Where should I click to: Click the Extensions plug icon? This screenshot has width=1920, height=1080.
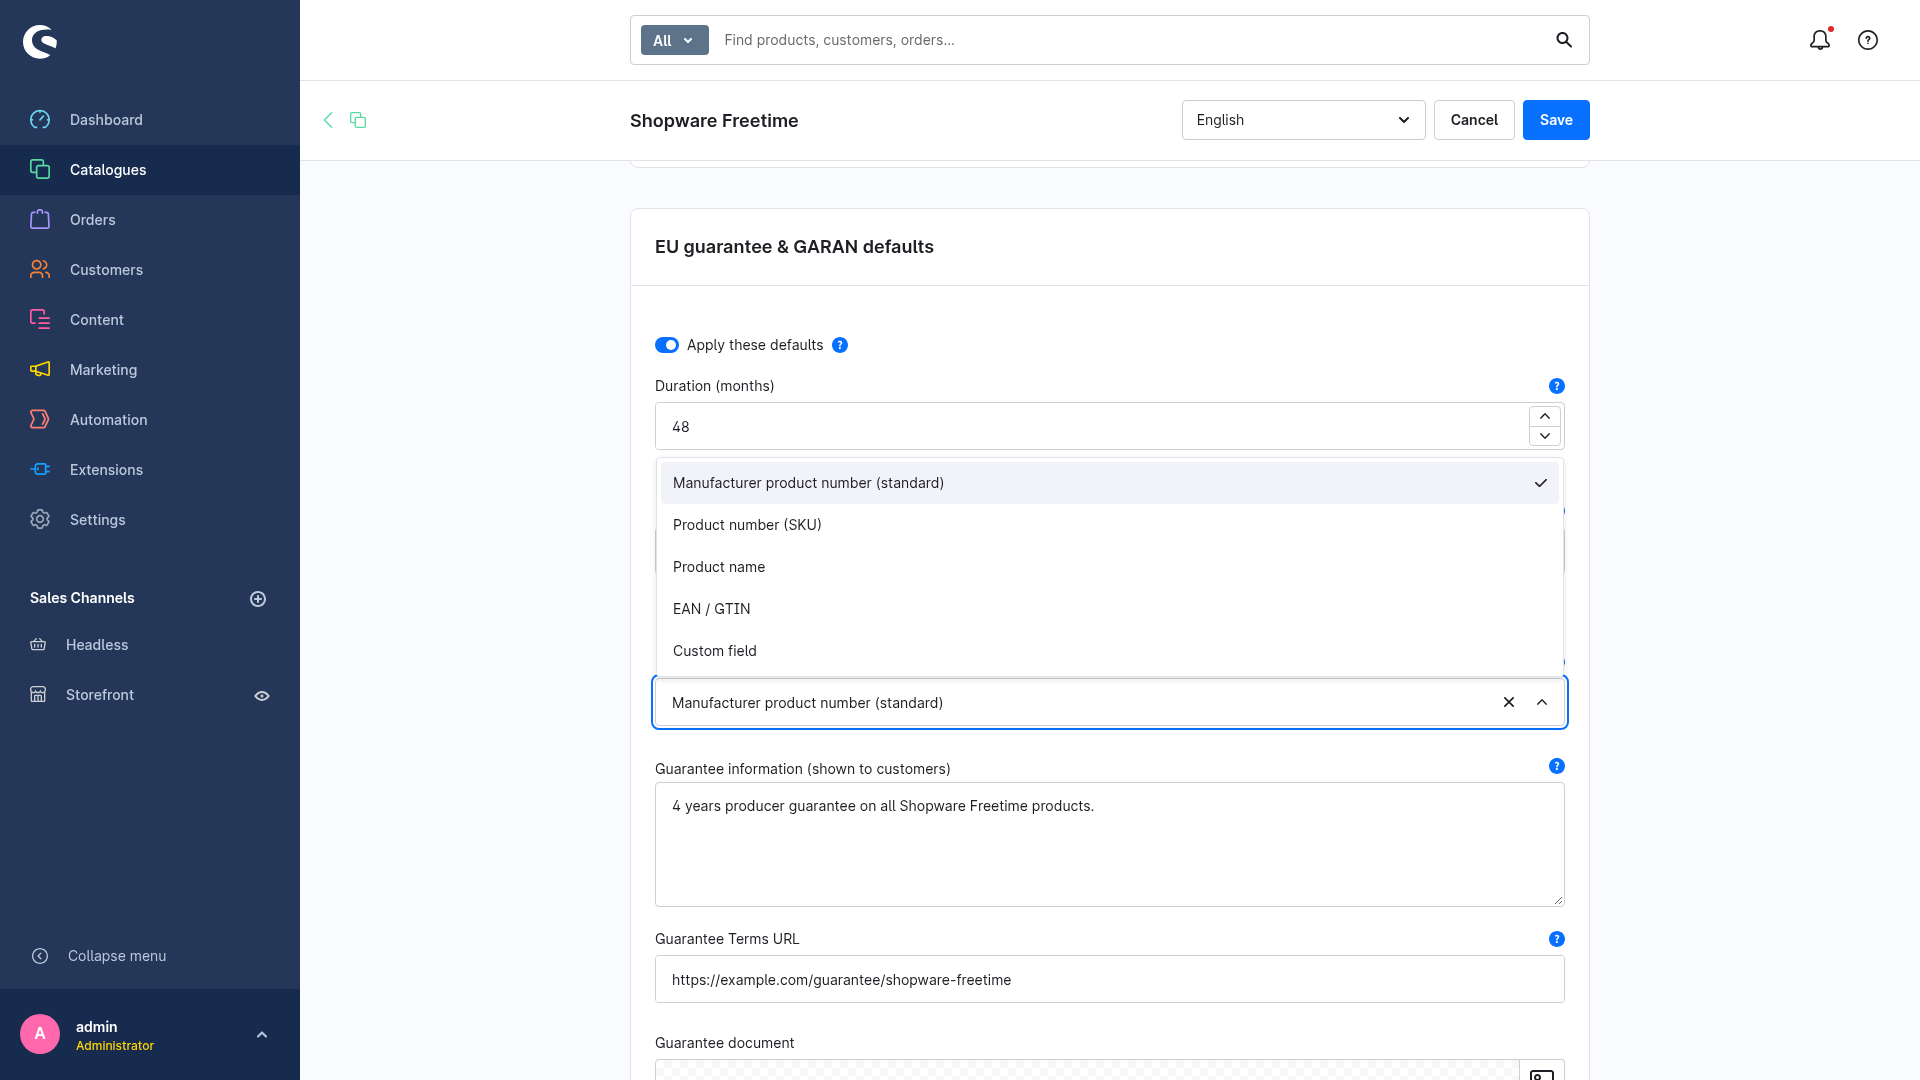(40, 470)
